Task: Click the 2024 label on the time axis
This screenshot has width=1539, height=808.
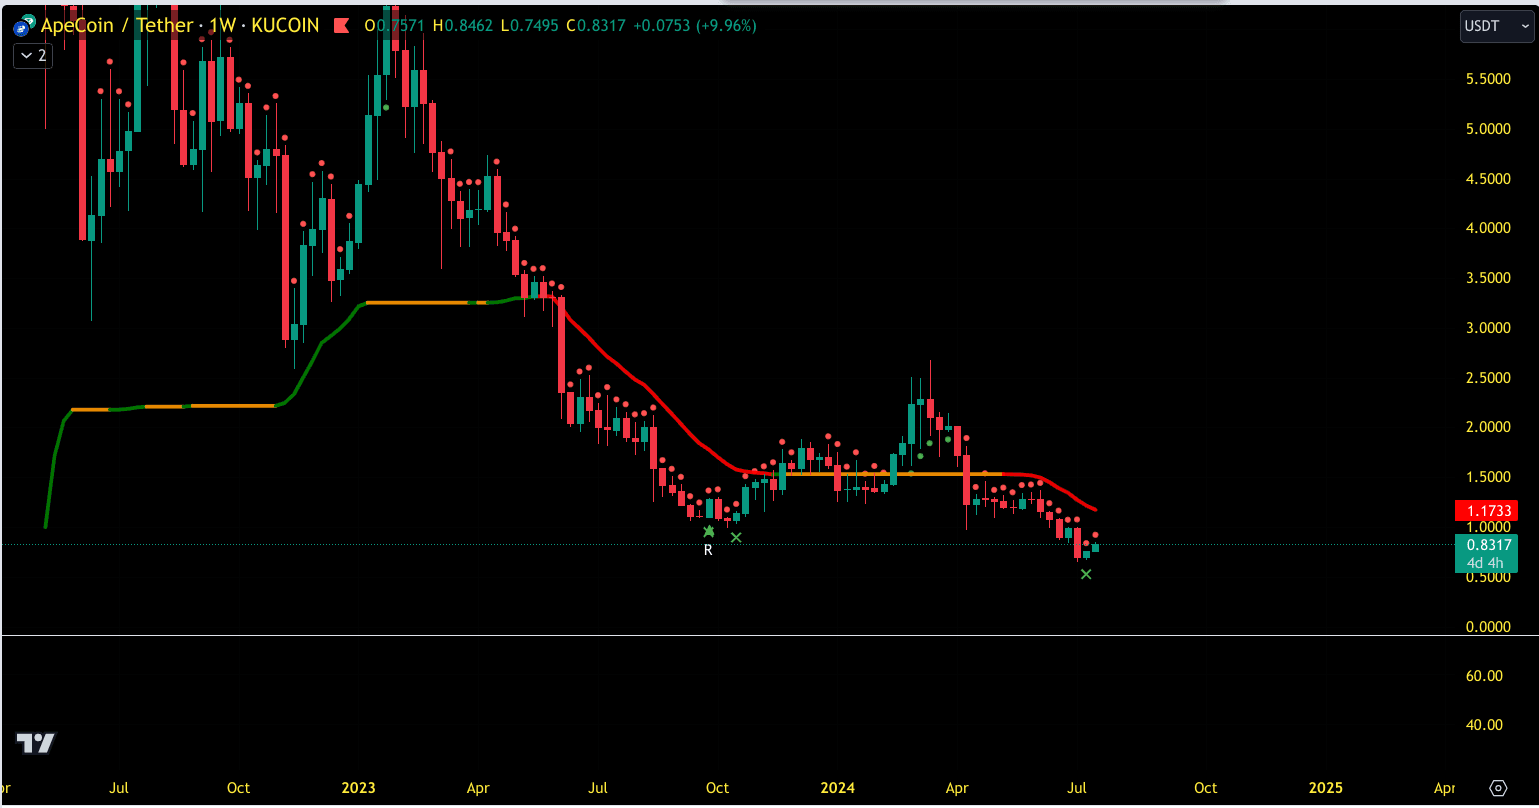Action: tap(838, 788)
